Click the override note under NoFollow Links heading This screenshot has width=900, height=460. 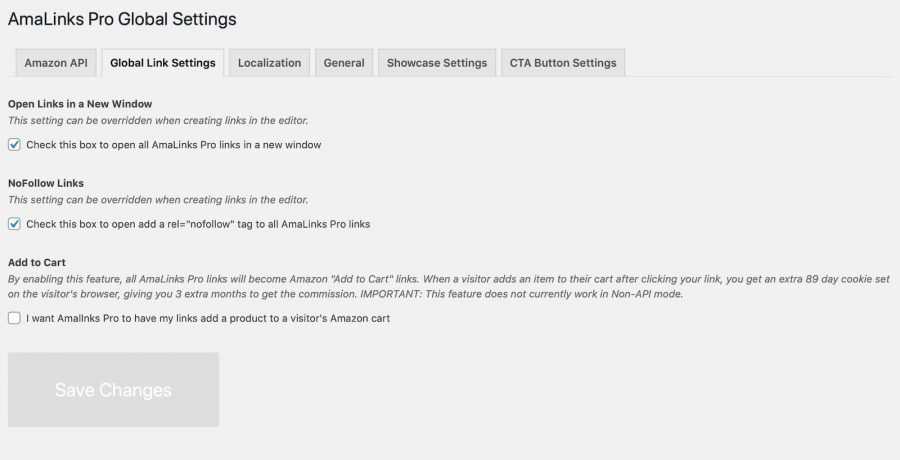coord(158,200)
